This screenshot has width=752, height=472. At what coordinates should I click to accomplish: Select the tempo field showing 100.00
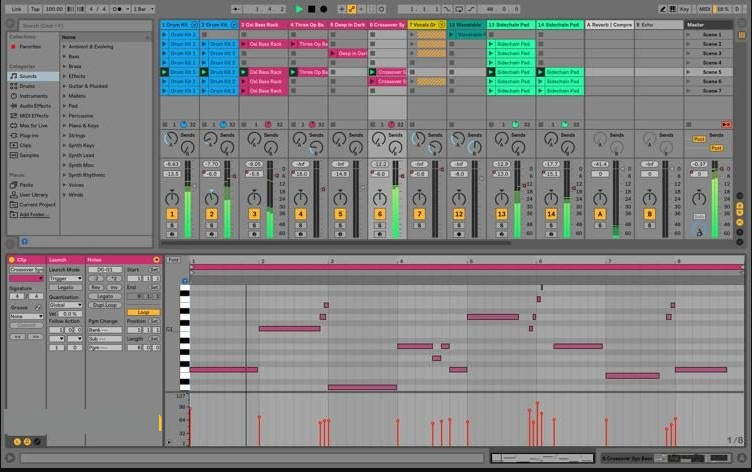pyautogui.click(x=54, y=9)
